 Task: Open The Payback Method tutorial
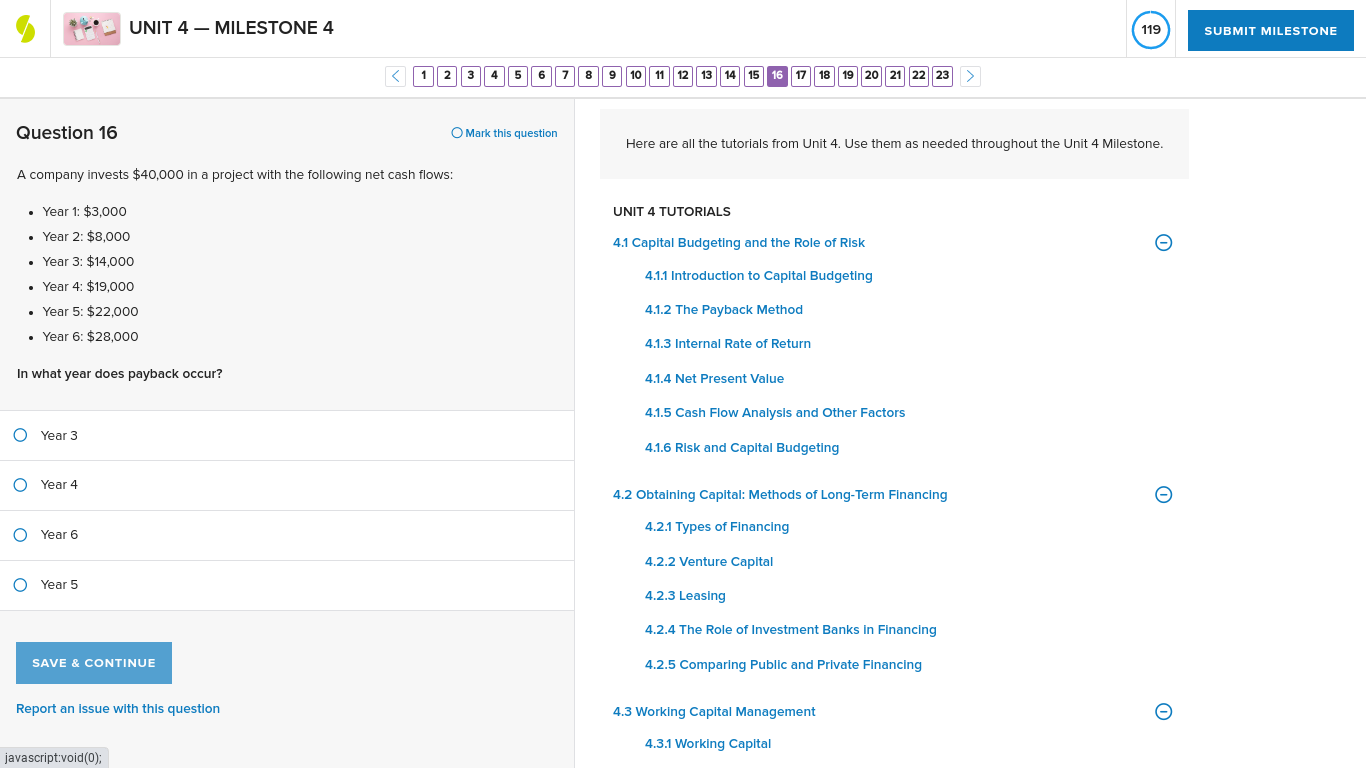tap(723, 309)
